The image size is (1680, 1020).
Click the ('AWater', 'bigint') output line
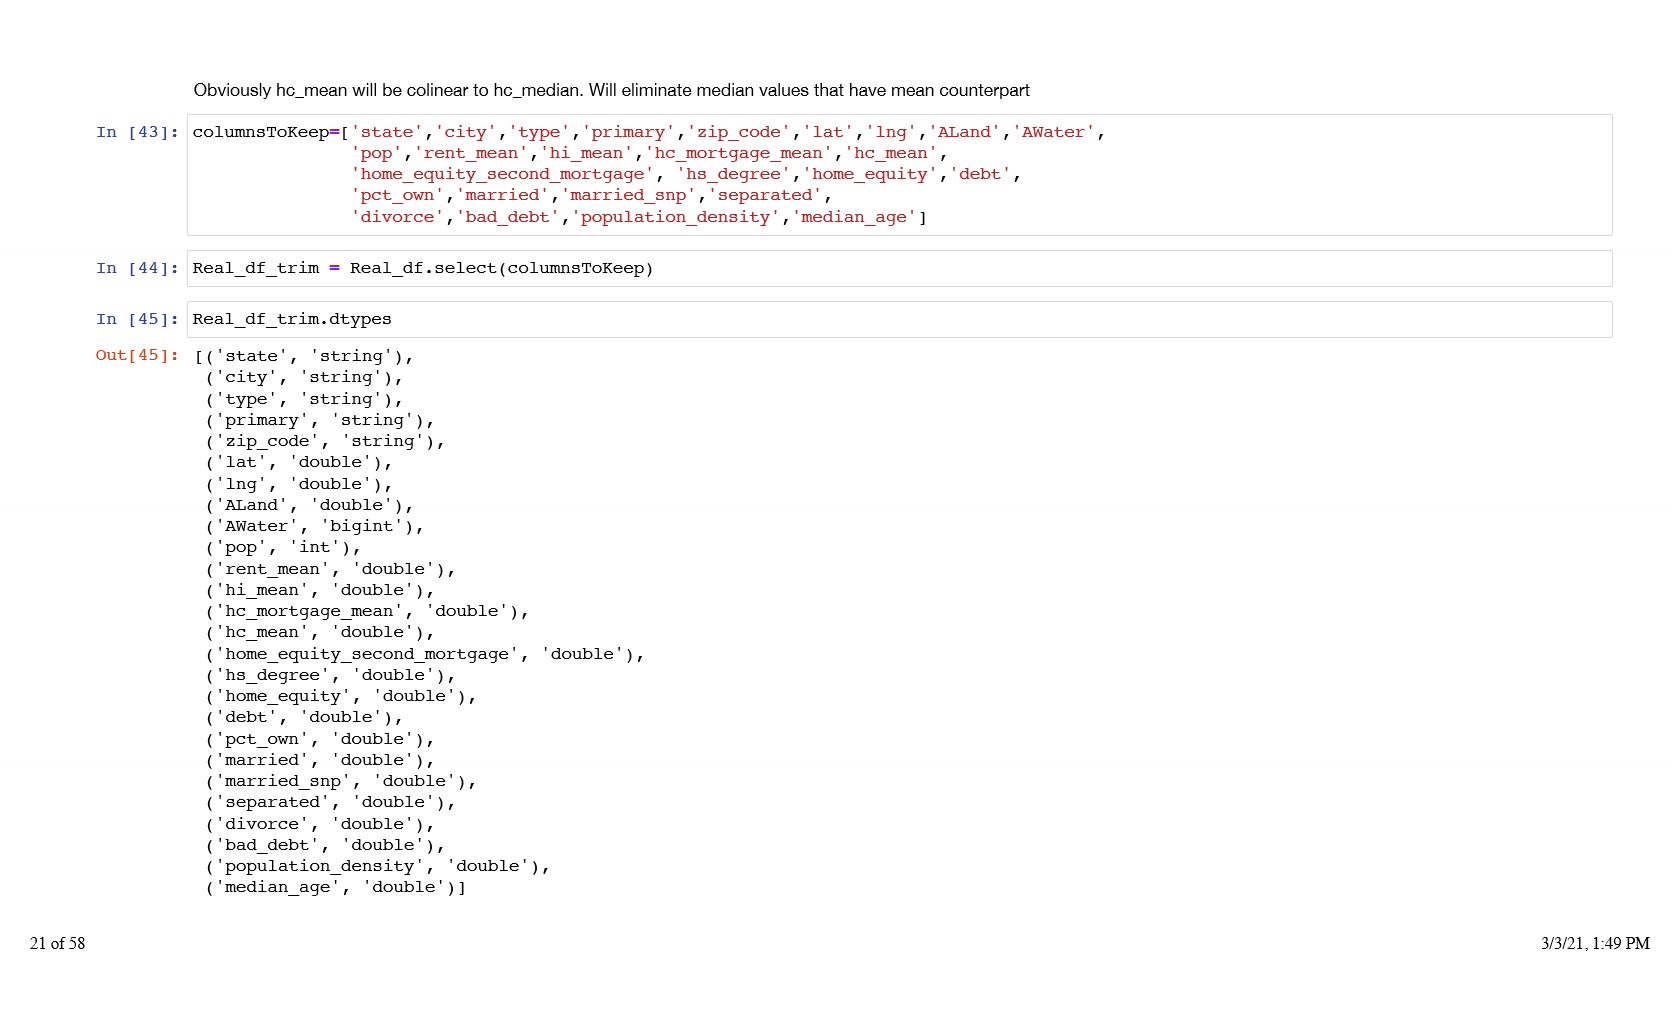tap(314, 526)
